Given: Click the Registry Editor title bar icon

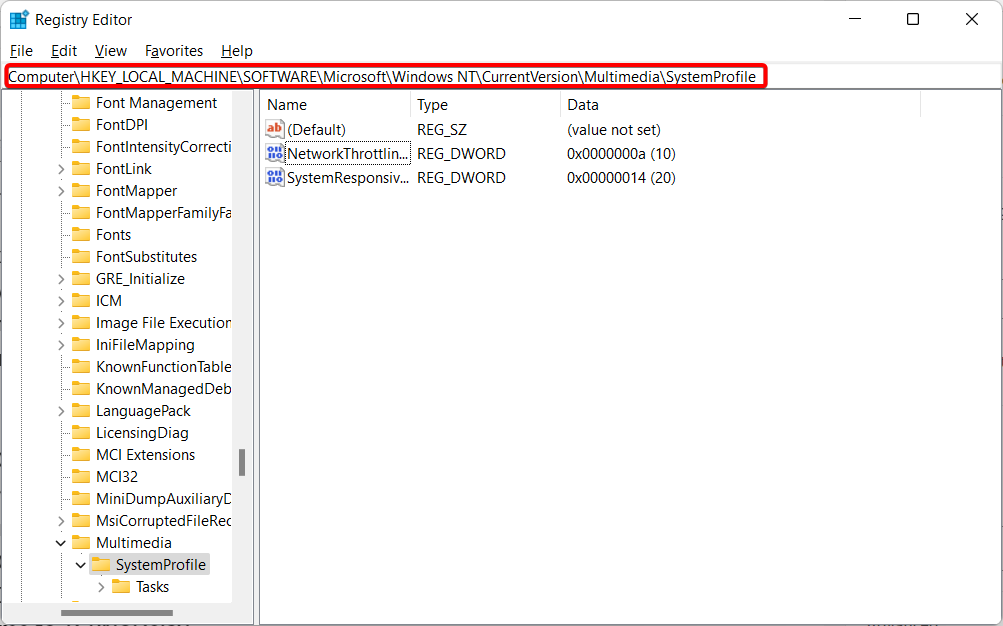Looking at the screenshot, I should tap(20, 19).
